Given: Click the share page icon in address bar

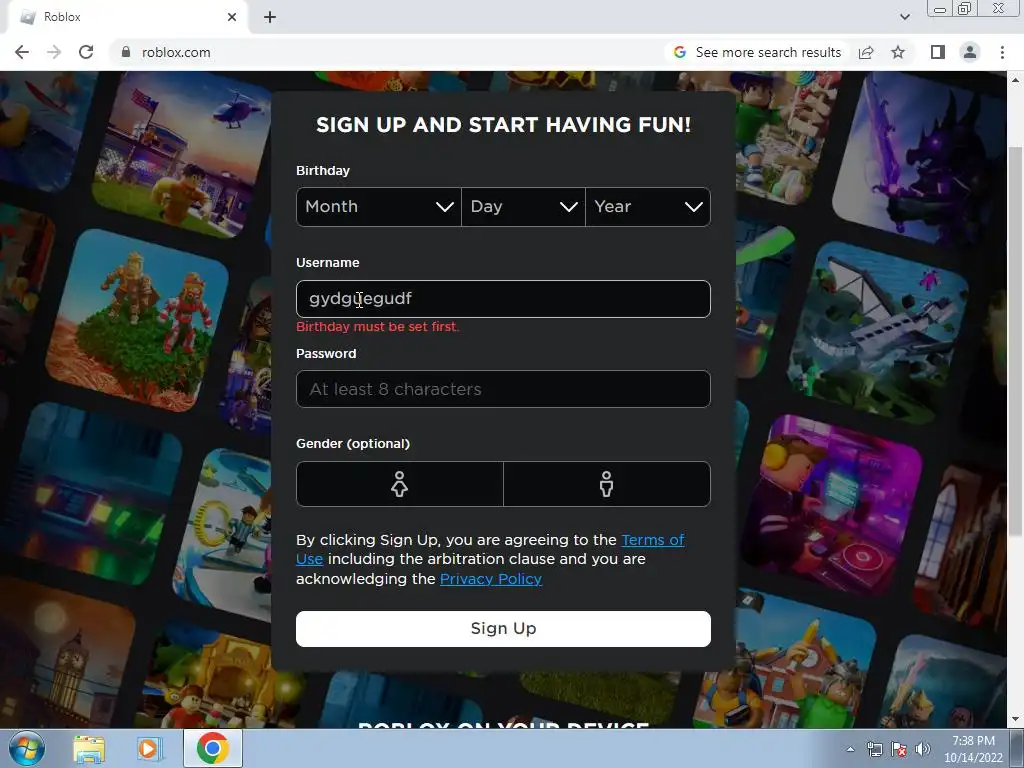Looking at the screenshot, I should (866, 52).
